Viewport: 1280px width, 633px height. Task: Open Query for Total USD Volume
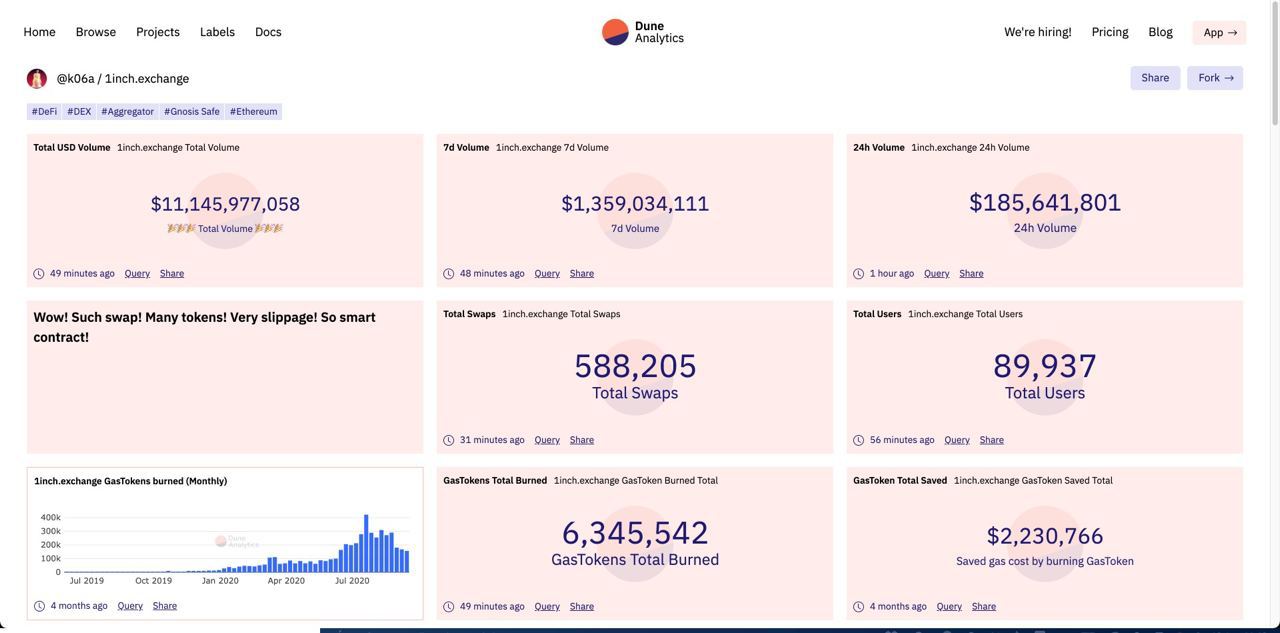(137, 274)
